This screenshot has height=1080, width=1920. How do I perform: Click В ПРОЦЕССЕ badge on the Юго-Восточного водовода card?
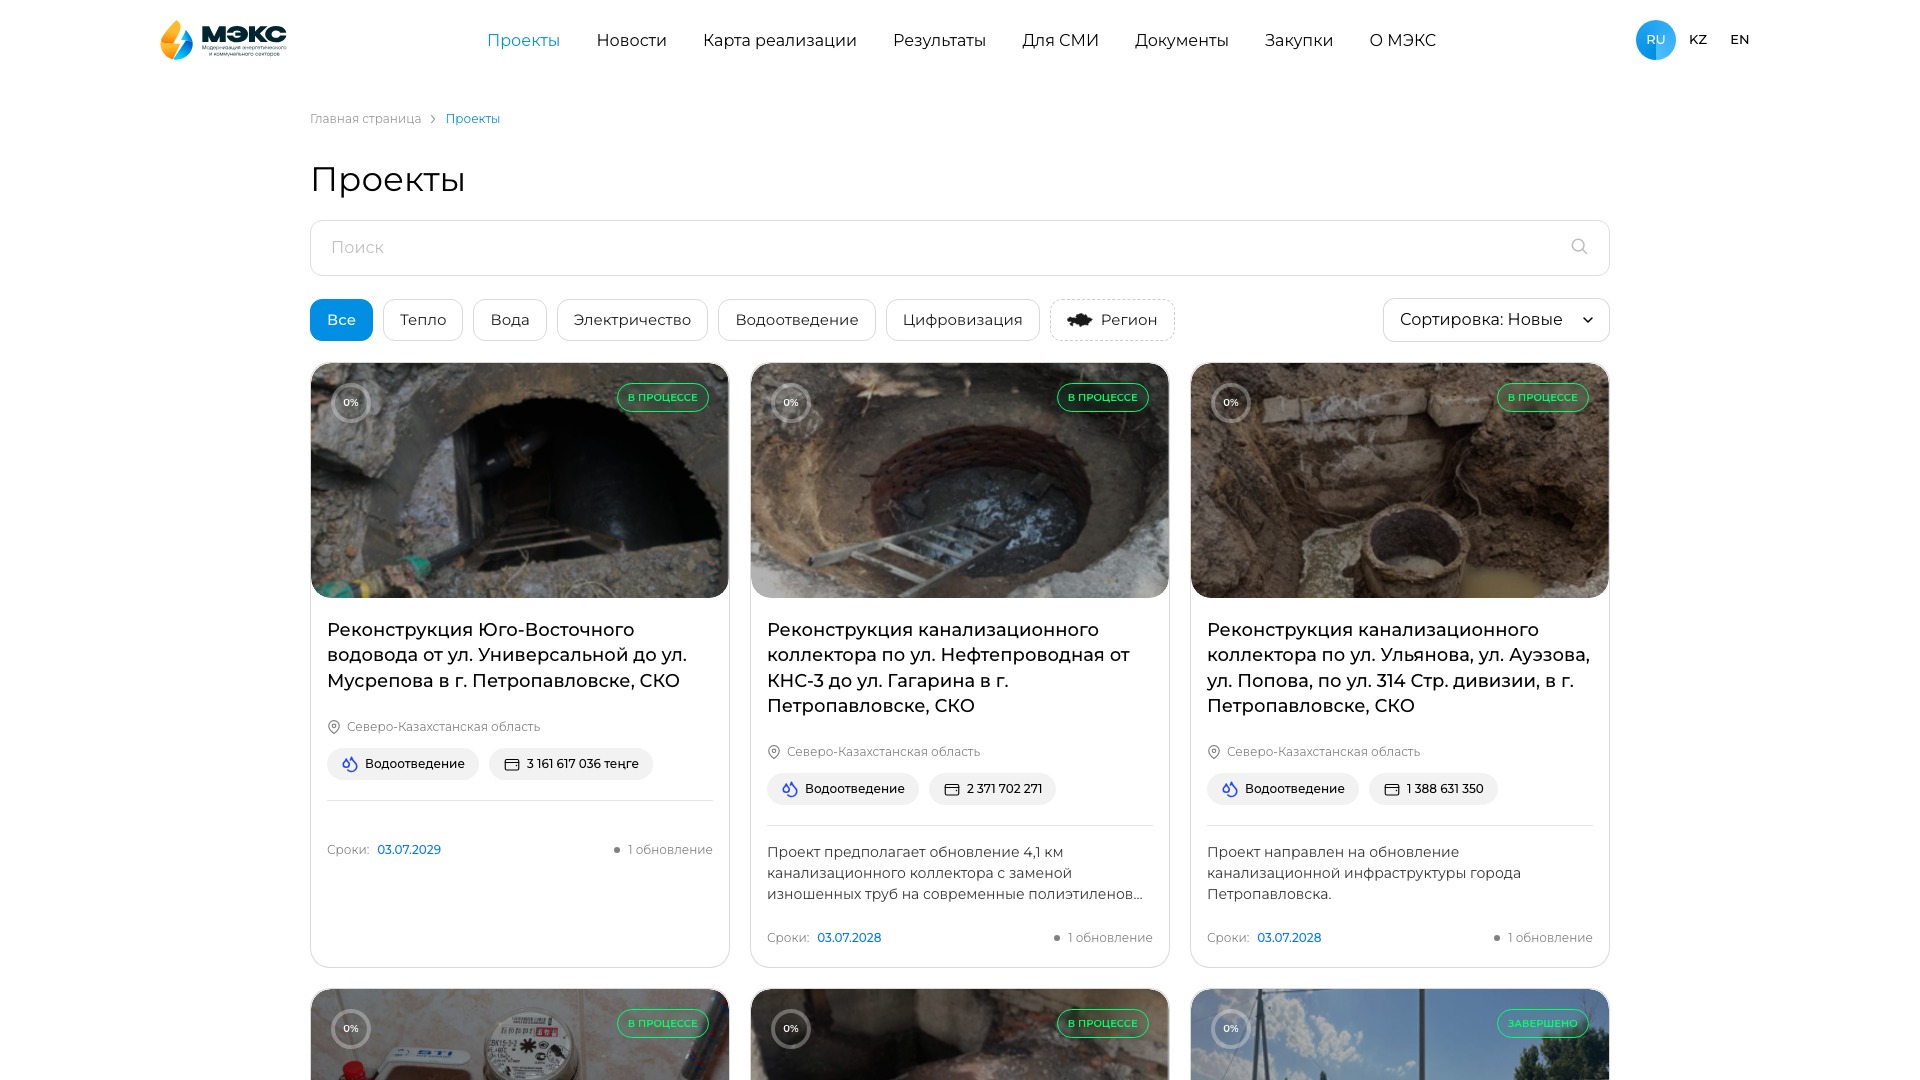[663, 397]
